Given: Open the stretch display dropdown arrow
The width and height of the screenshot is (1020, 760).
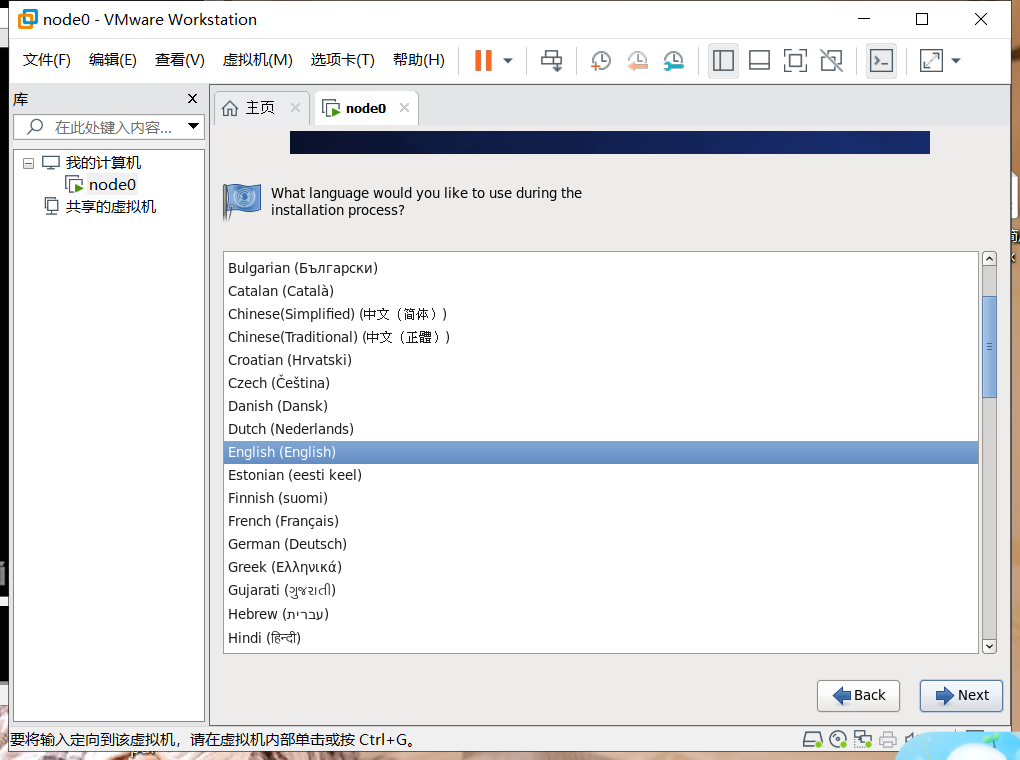Looking at the screenshot, I should (956, 61).
